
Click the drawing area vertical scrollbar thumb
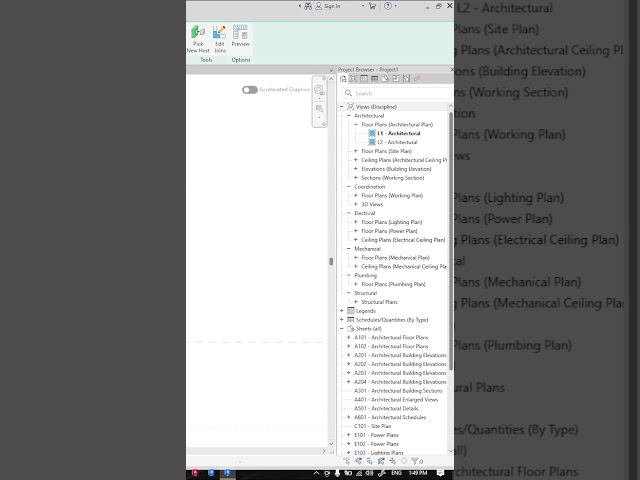point(331,261)
